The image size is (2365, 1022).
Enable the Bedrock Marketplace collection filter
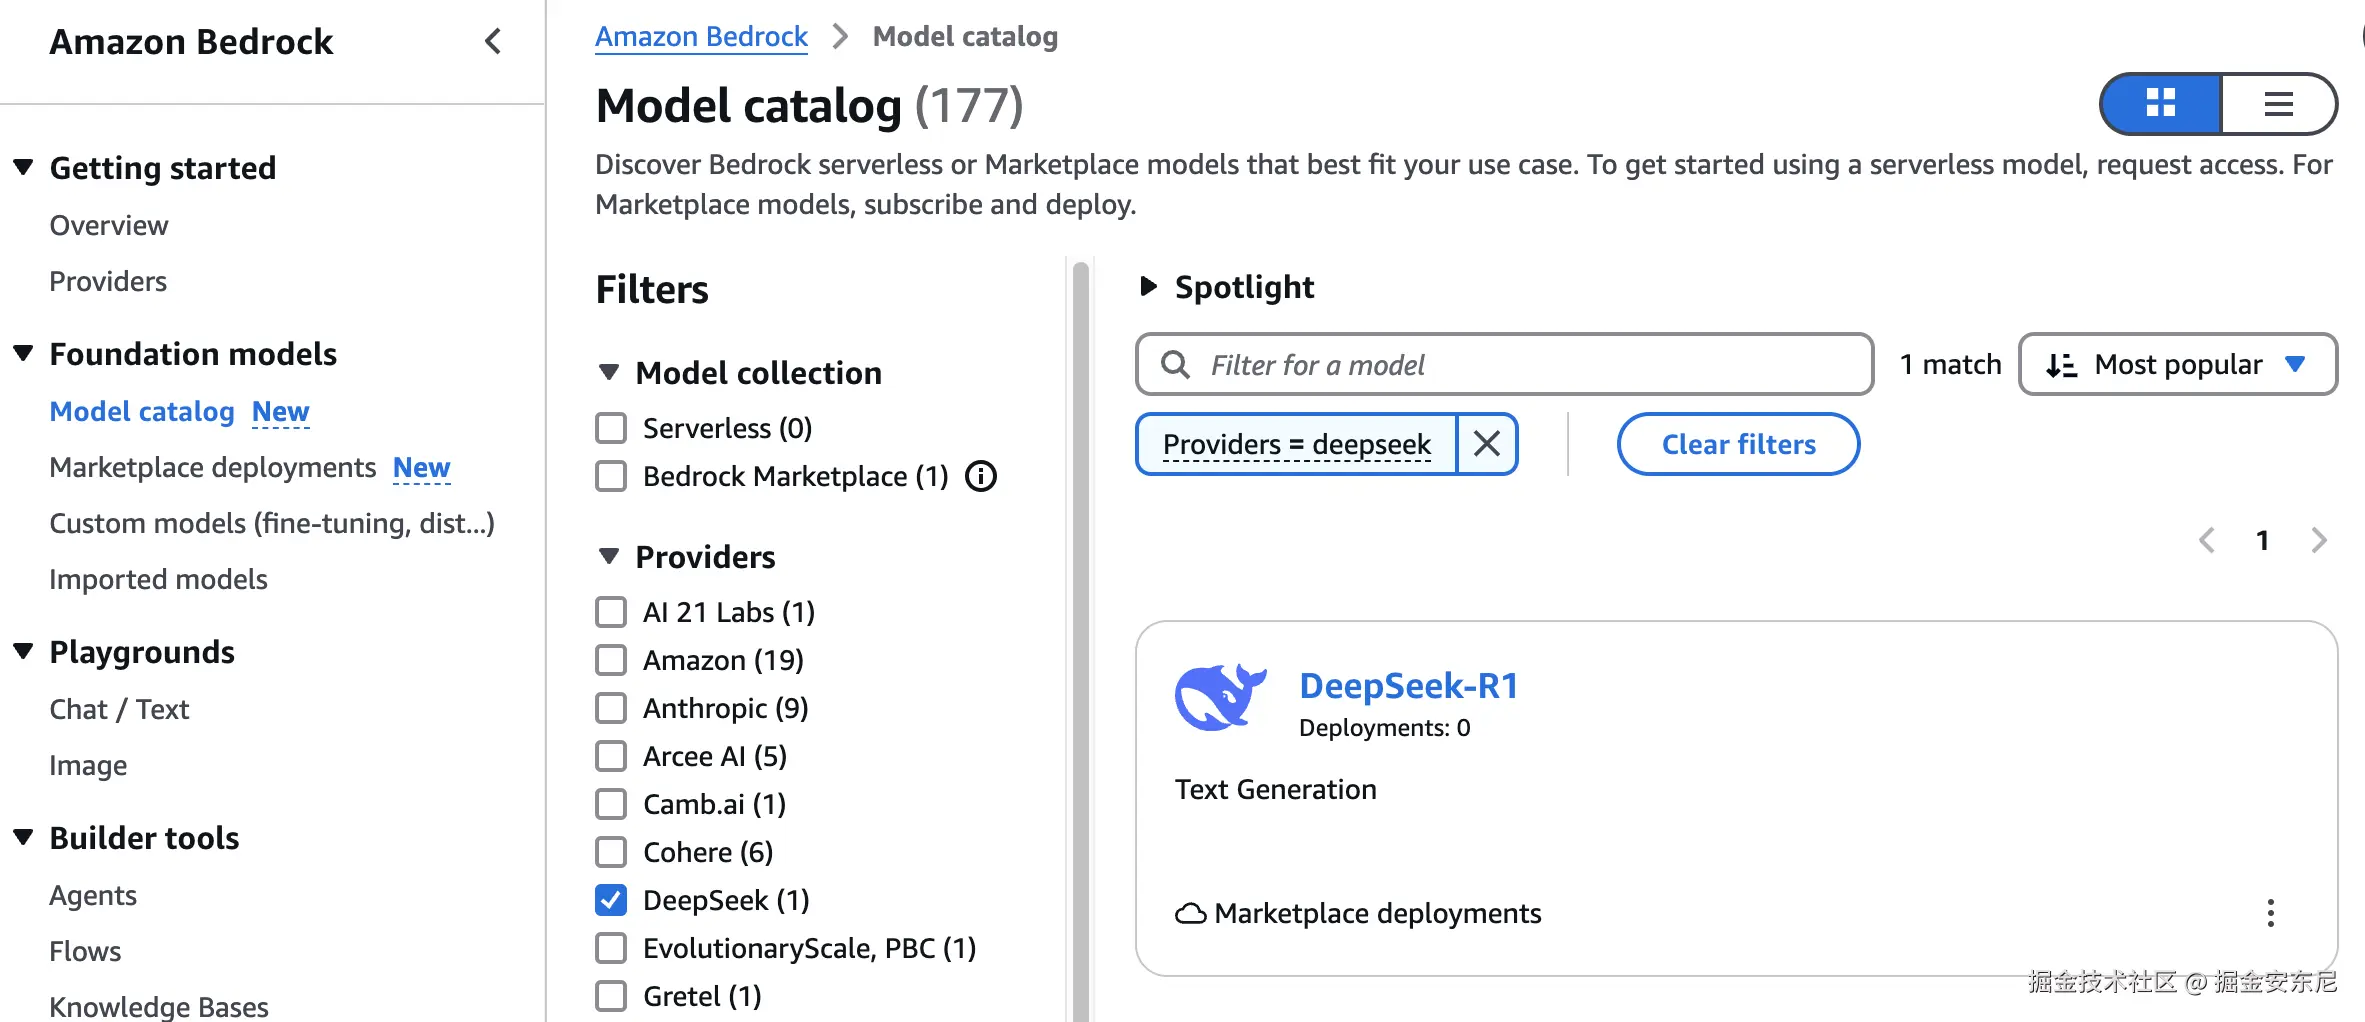pos(611,476)
